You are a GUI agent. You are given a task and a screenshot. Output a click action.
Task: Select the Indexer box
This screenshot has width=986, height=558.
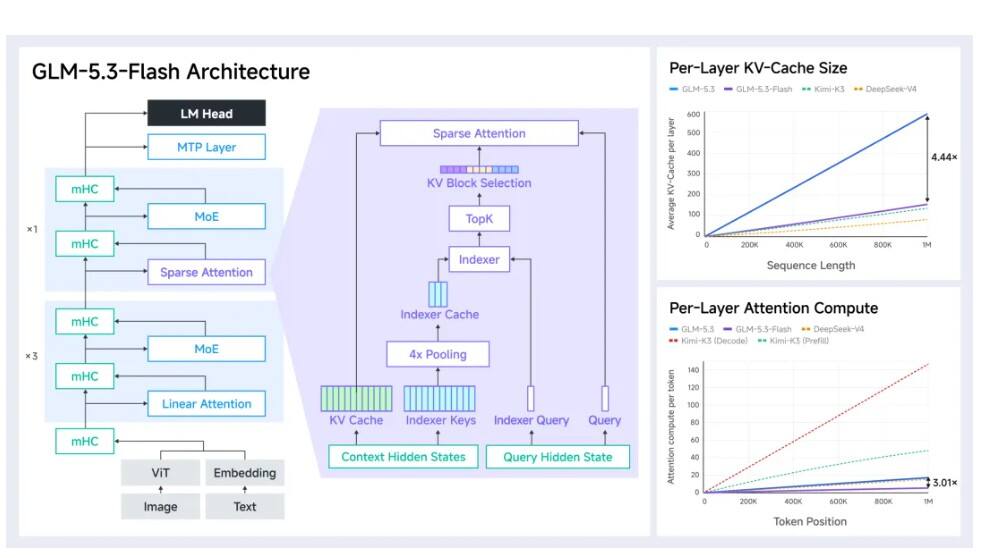point(479,259)
